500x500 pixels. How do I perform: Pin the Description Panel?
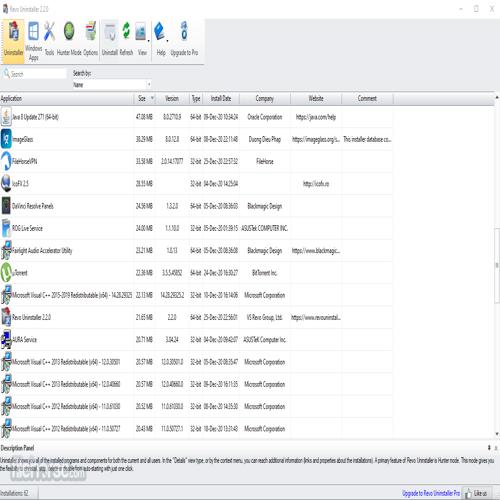point(489,448)
